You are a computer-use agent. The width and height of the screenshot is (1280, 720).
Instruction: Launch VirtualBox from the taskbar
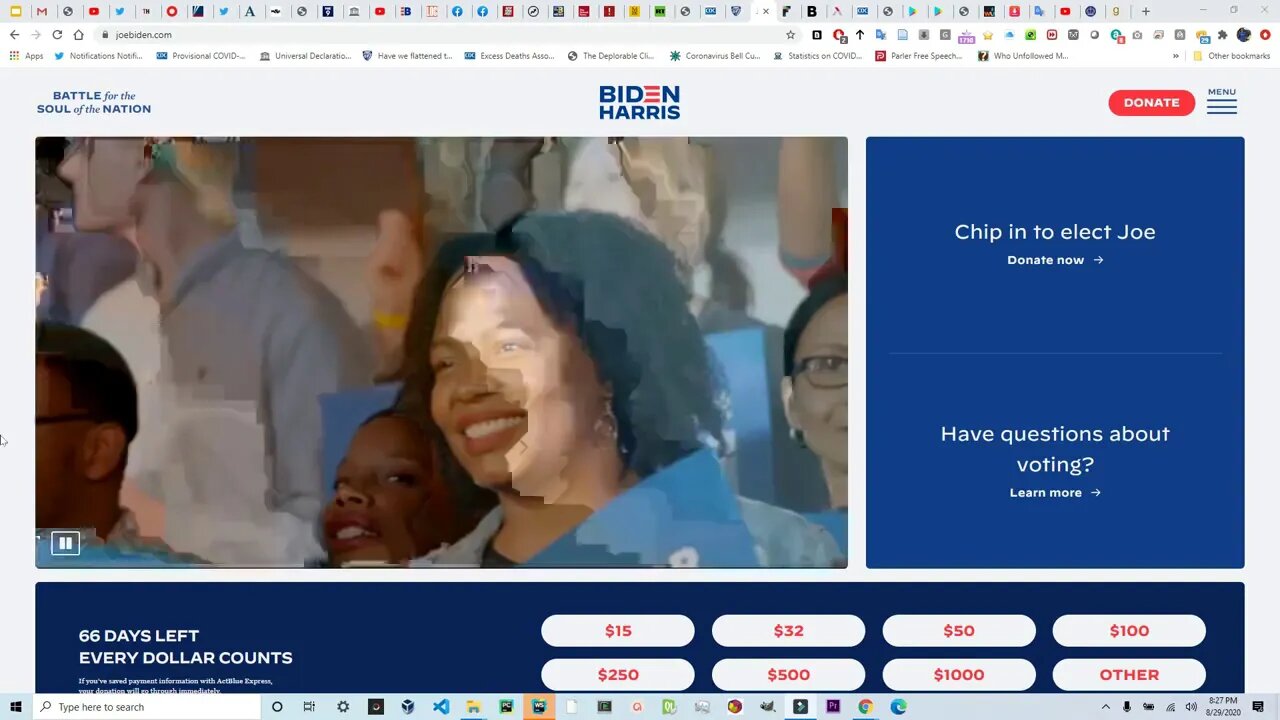click(x=408, y=707)
